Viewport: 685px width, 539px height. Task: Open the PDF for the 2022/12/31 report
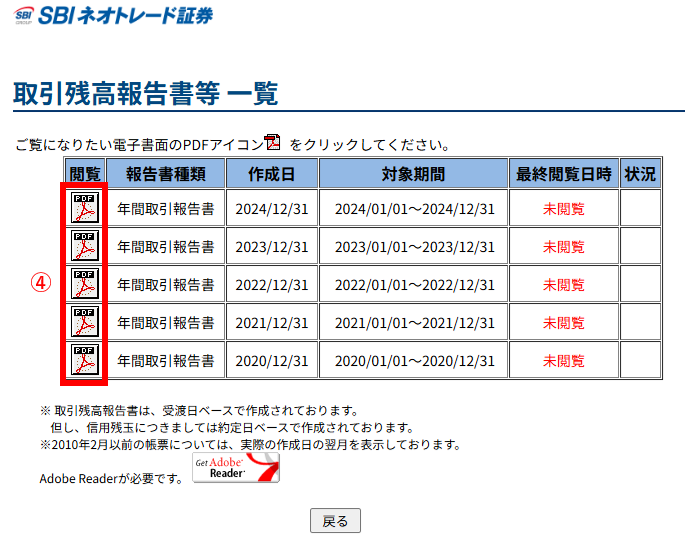click(85, 284)
